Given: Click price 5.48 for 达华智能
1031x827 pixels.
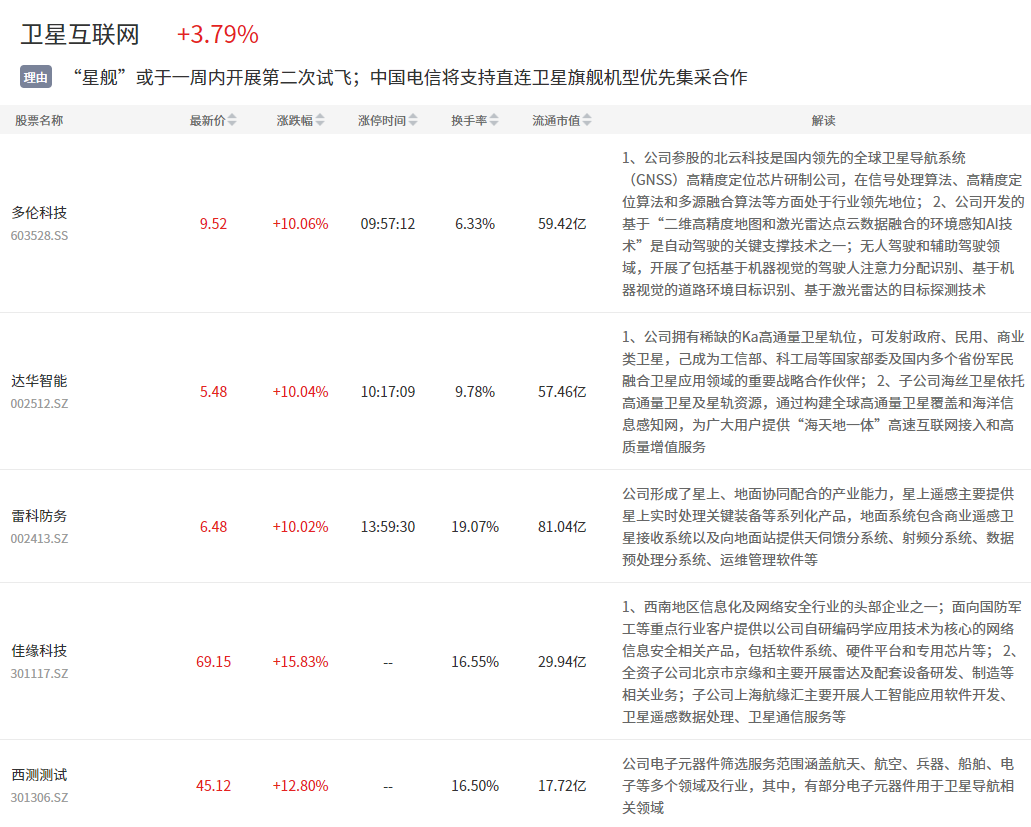Looking at the screenshot, I should [214, 392].
